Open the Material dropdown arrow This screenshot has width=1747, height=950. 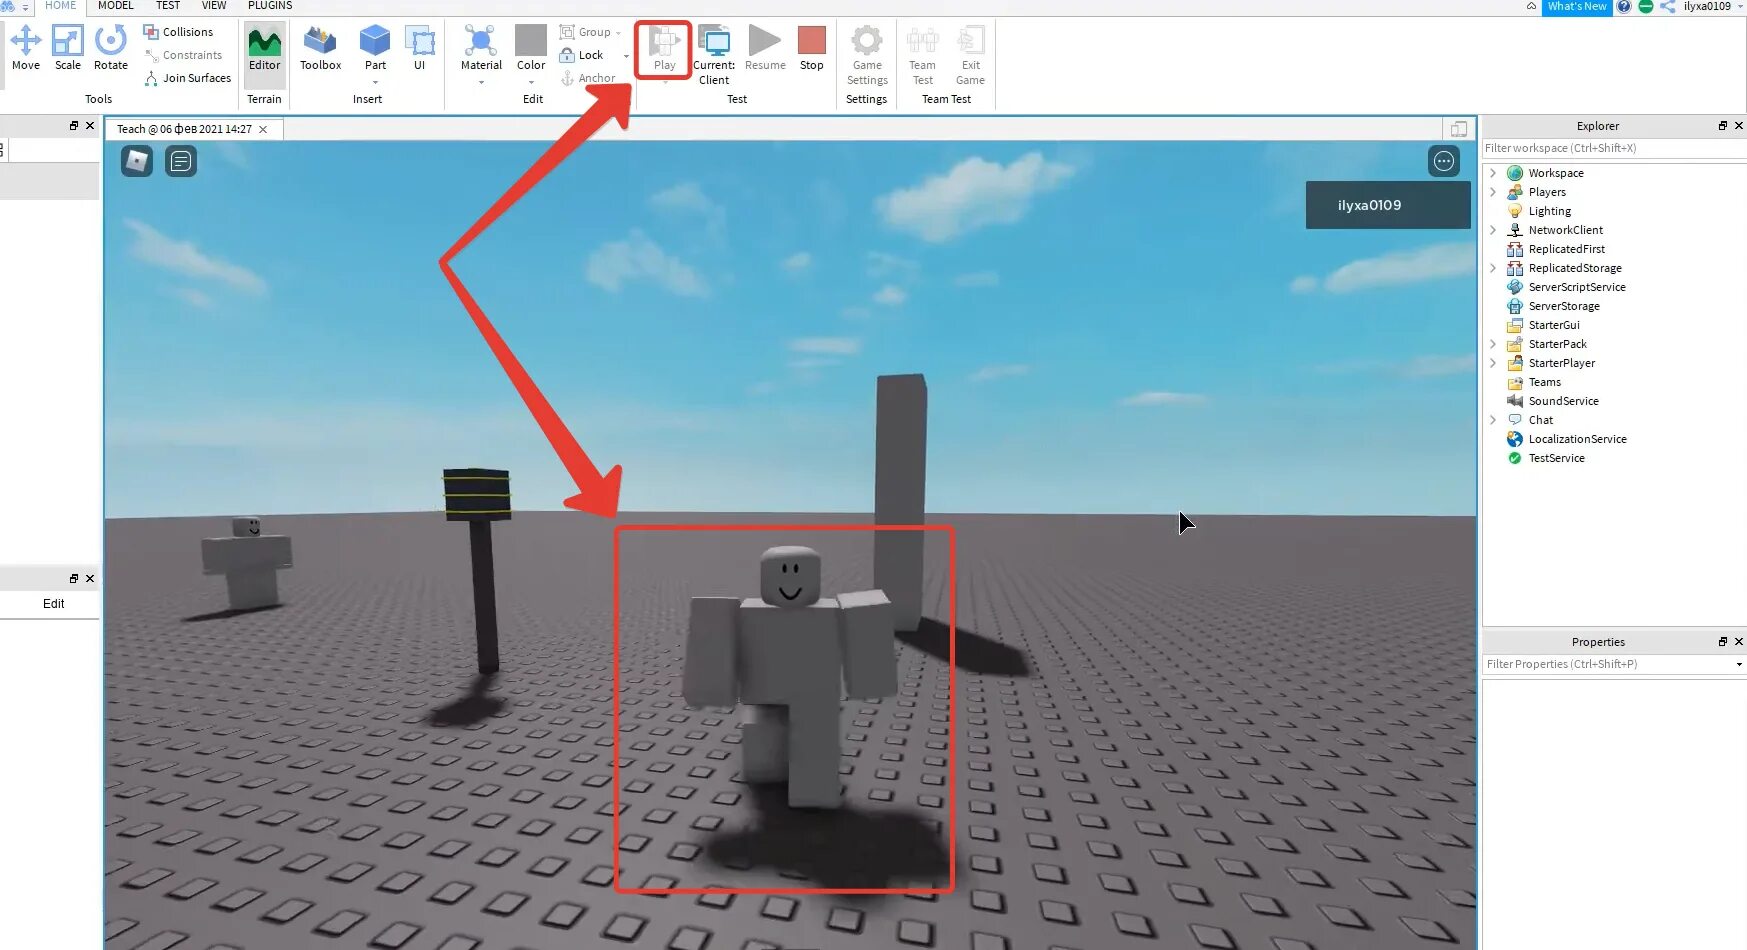(481, 83)
